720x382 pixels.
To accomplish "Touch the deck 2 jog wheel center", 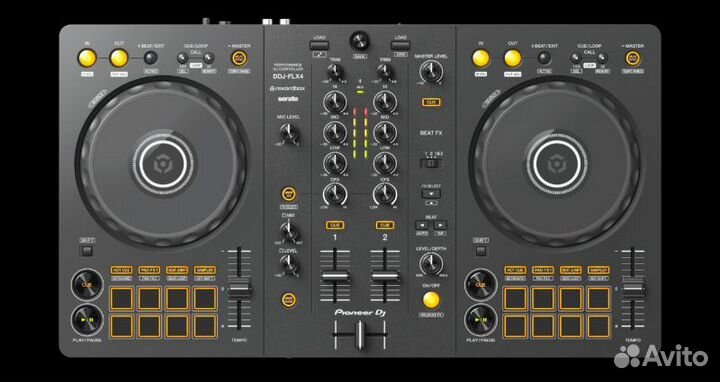I will (x=557, y=163).
